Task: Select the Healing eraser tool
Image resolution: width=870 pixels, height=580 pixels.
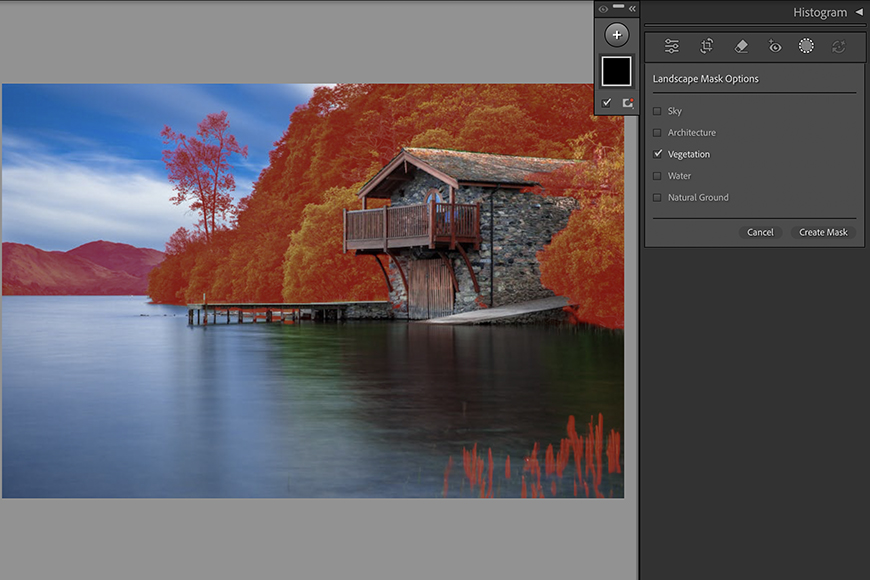Action: pos(741,46)
